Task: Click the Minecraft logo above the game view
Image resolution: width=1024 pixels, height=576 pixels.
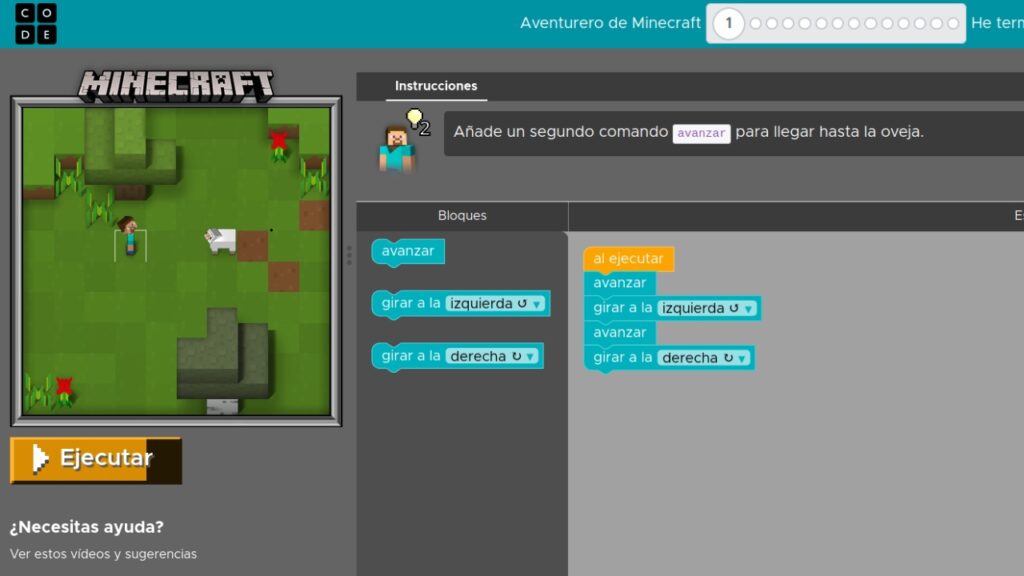Action: click(x=176, y=84)
